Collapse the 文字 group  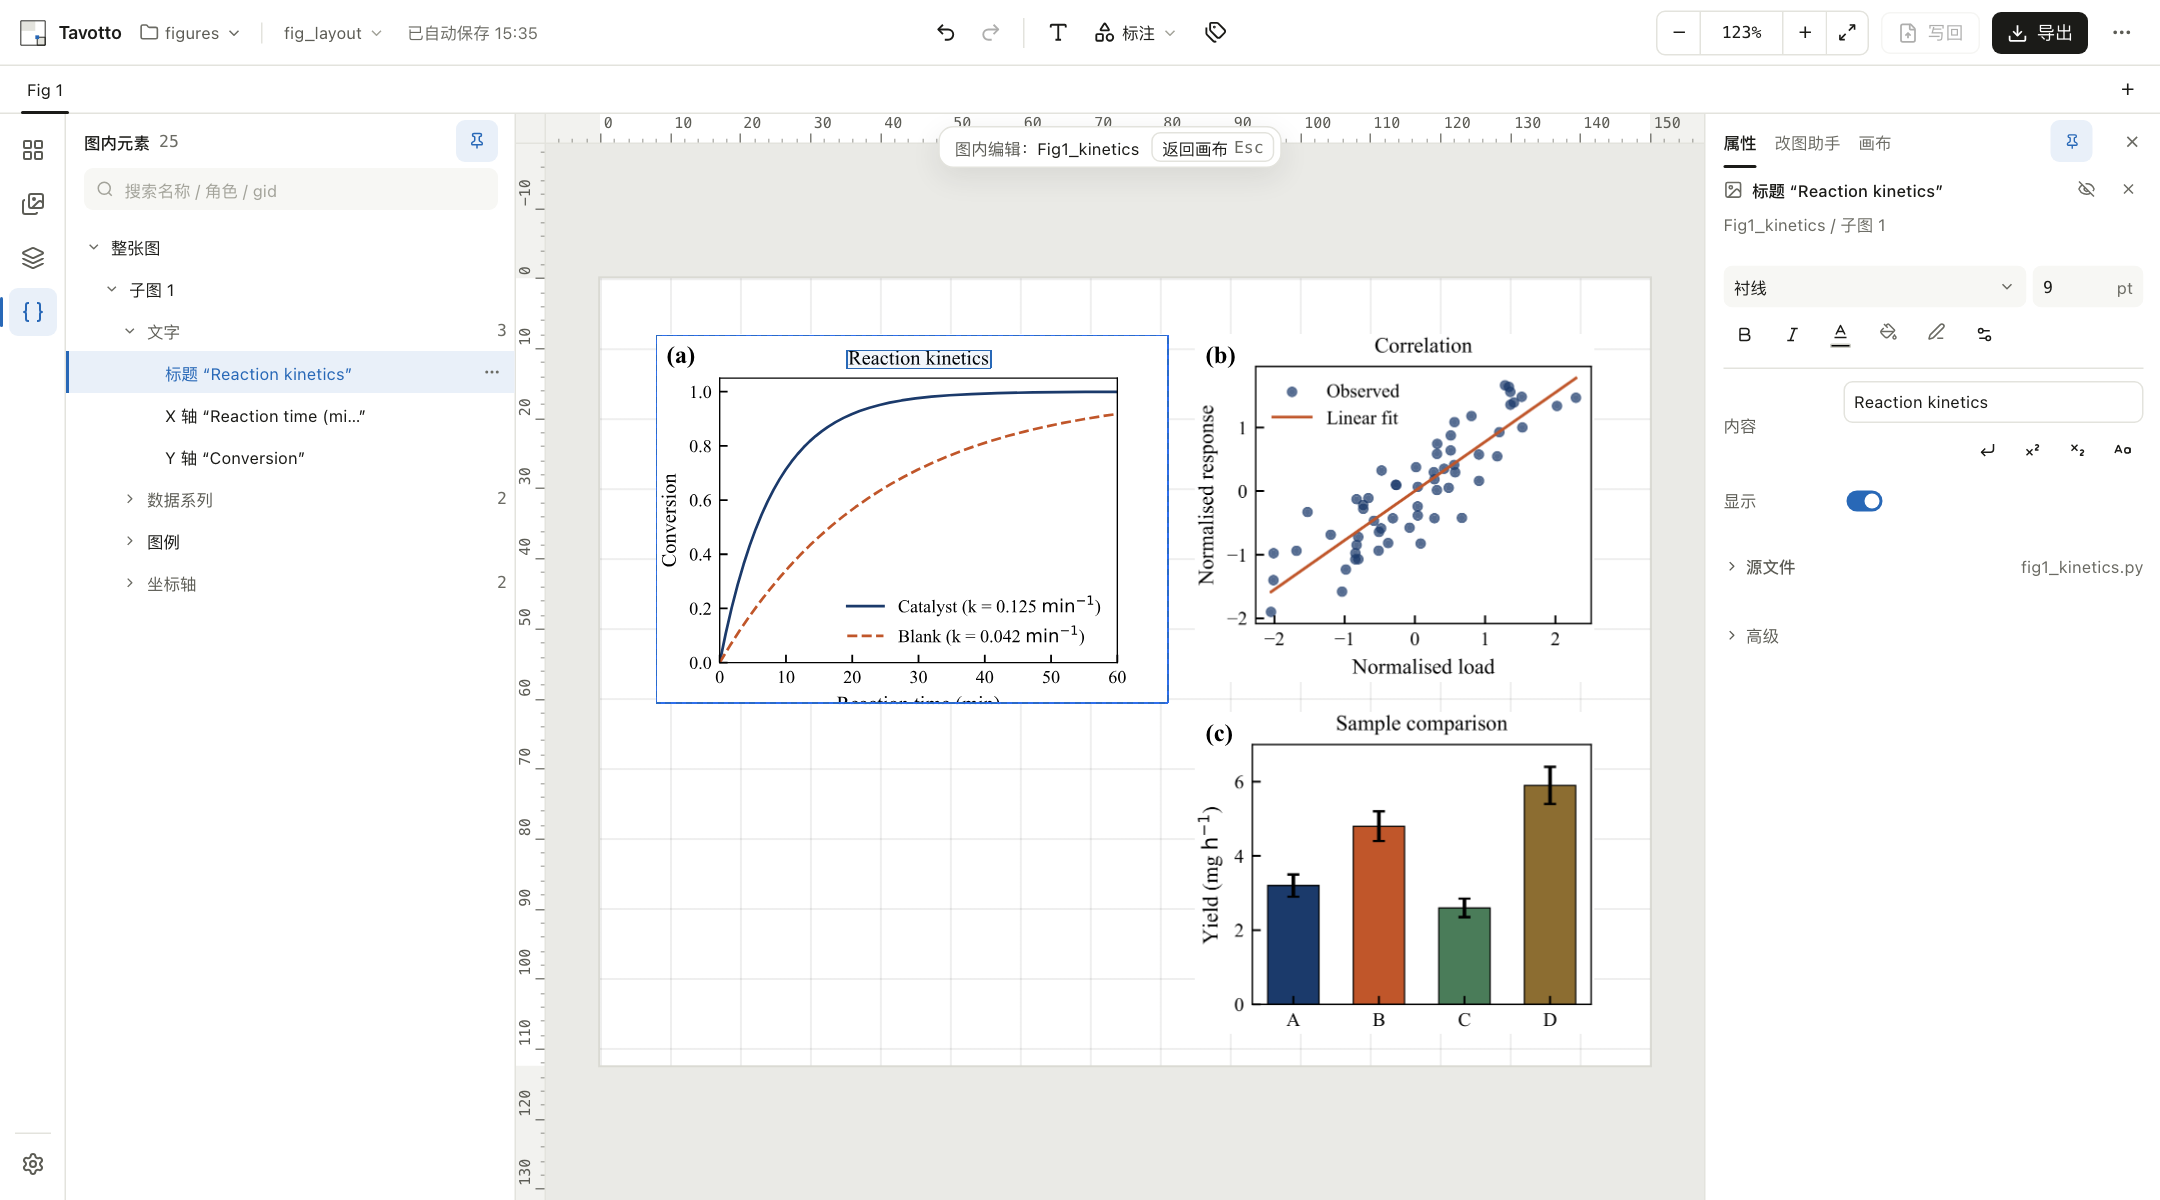point(129,331)
